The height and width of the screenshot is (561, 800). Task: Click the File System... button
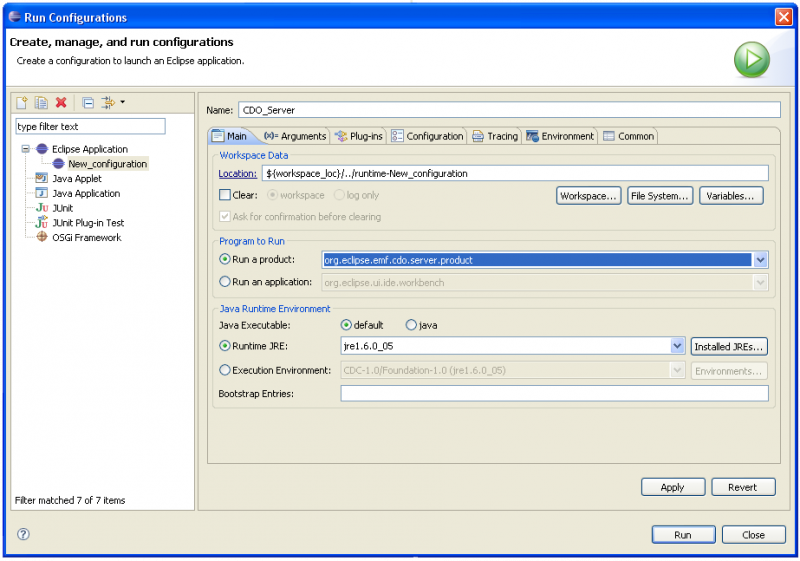tap(660, 196)
